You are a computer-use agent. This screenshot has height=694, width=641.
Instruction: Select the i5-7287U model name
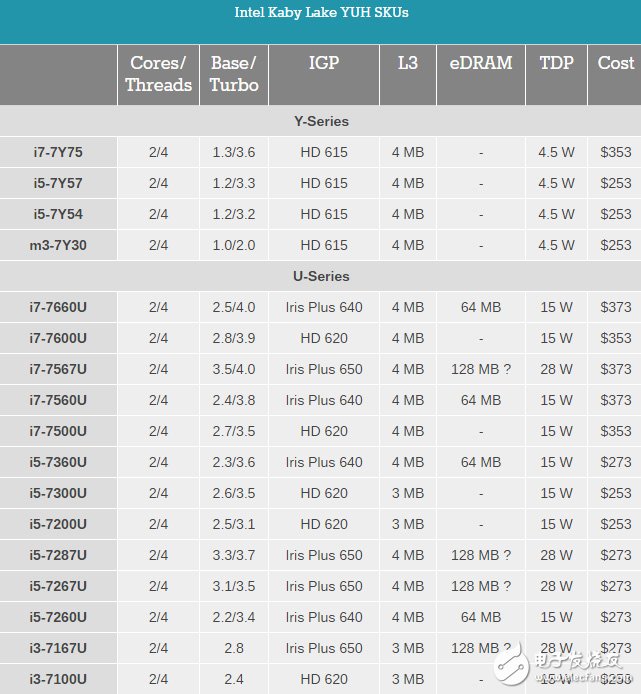point(58,555)
